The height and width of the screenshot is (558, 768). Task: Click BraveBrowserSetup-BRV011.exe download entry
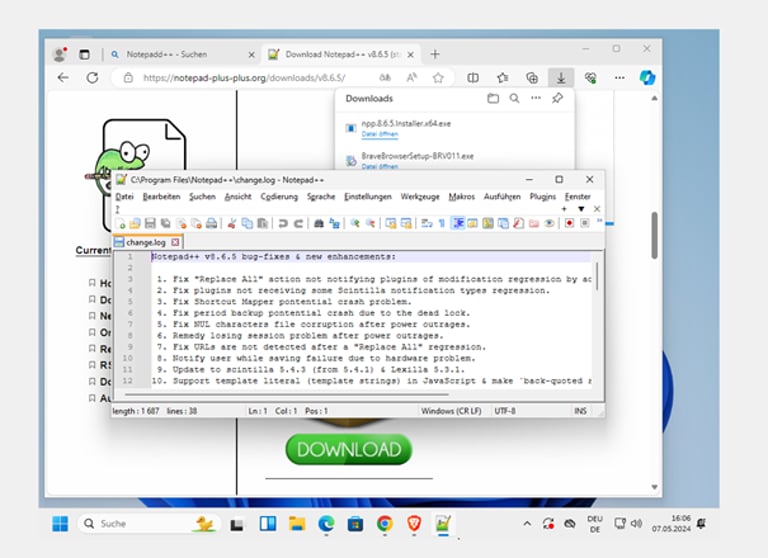click(x=417, y=156)
